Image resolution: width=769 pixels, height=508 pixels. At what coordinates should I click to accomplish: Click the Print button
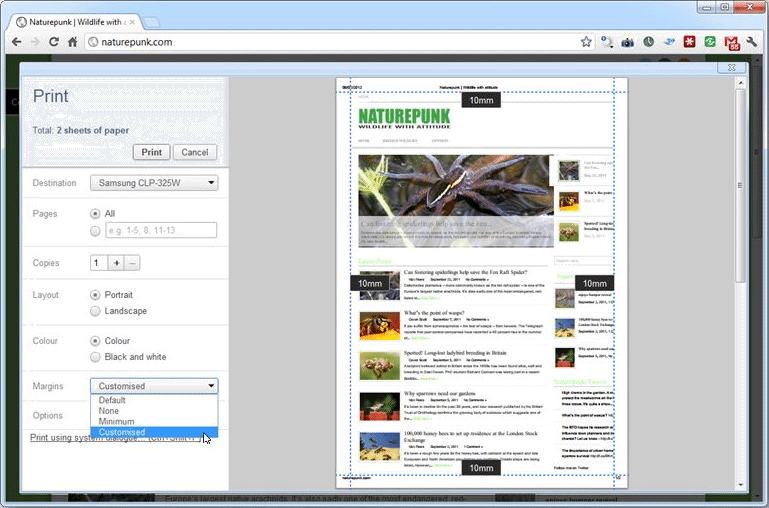pyautogui.click(x=152, y=152)
